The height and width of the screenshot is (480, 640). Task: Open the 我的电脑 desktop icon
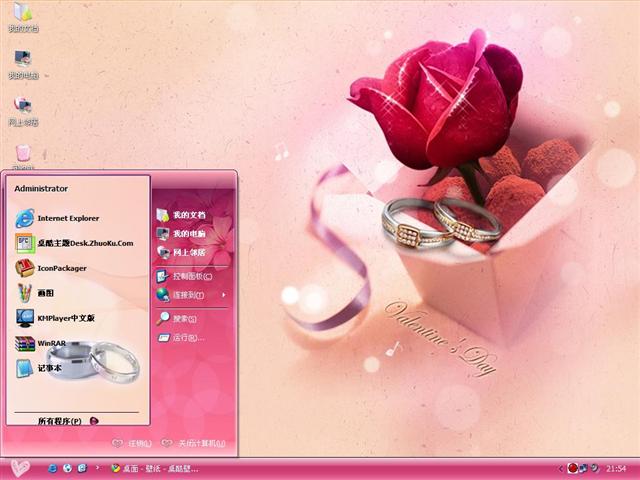[x=22, y=64]
